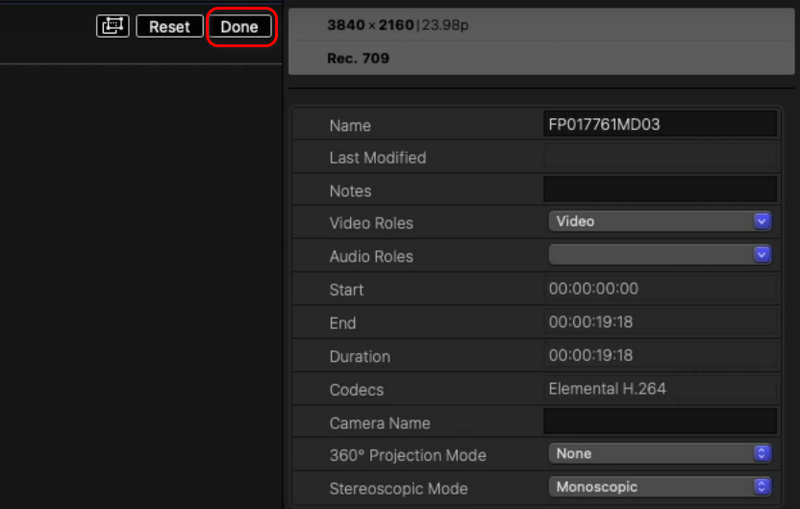This screenshot has width=800, height=509.
Task: Click the empty Last Modified field
Action: (x=660, y=157)
